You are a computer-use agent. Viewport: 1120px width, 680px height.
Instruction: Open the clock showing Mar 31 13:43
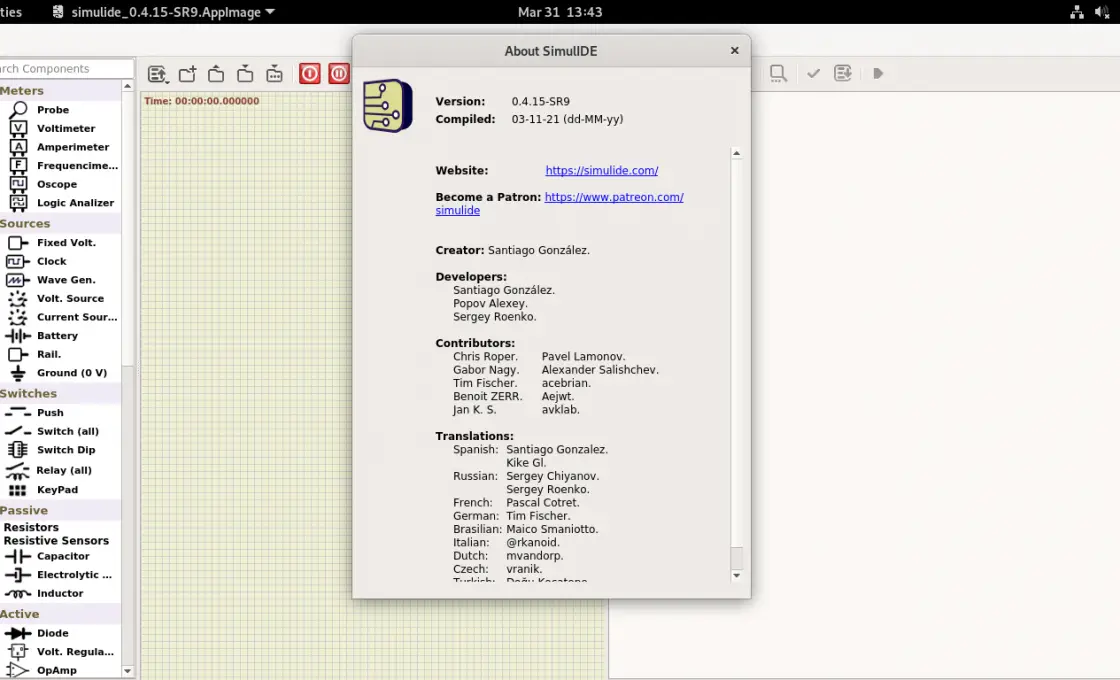point(560,12)
